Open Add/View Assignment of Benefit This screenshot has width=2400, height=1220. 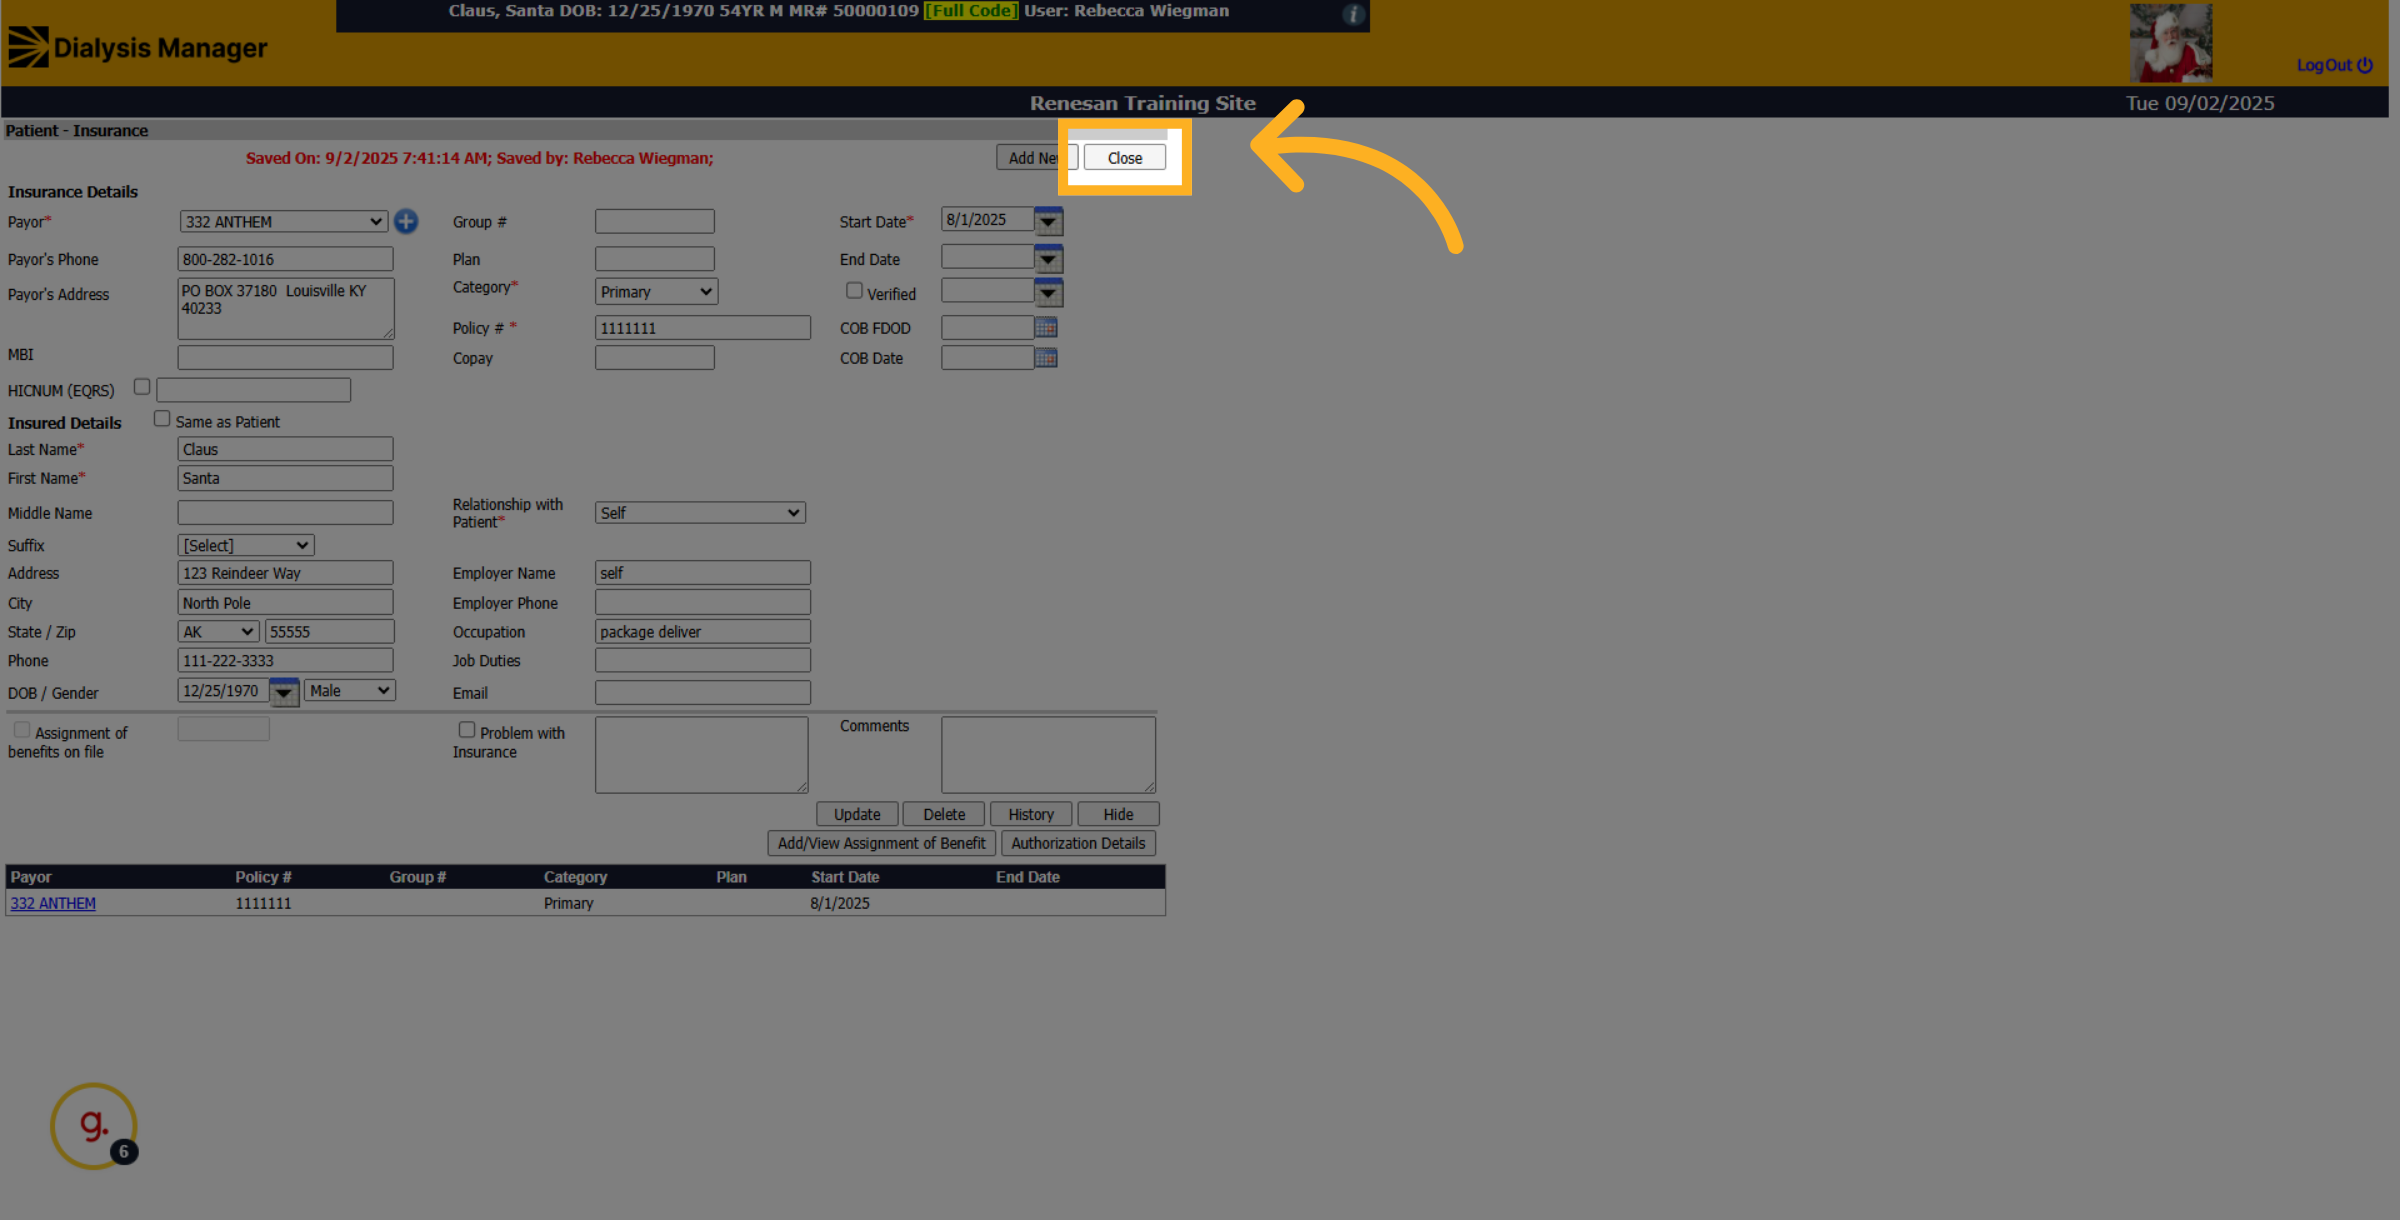(881, 843)
